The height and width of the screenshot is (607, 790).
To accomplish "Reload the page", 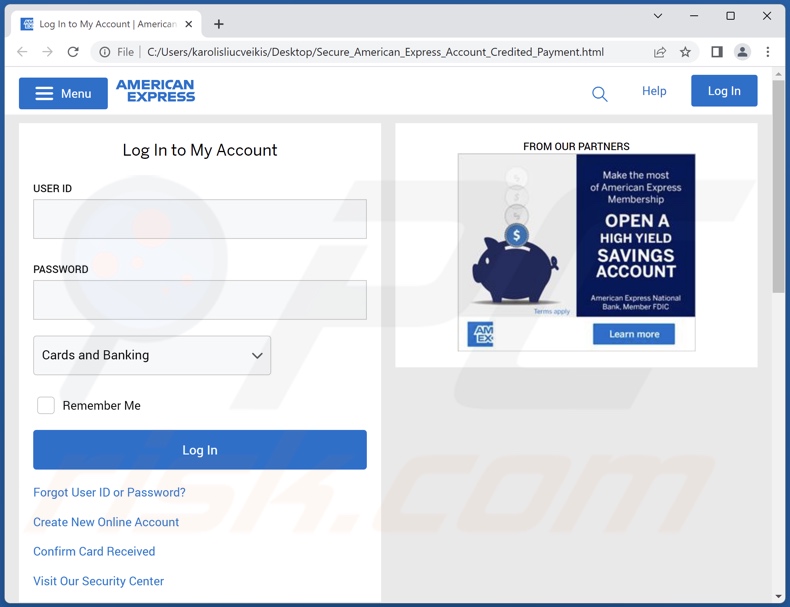I will point(73,52).
